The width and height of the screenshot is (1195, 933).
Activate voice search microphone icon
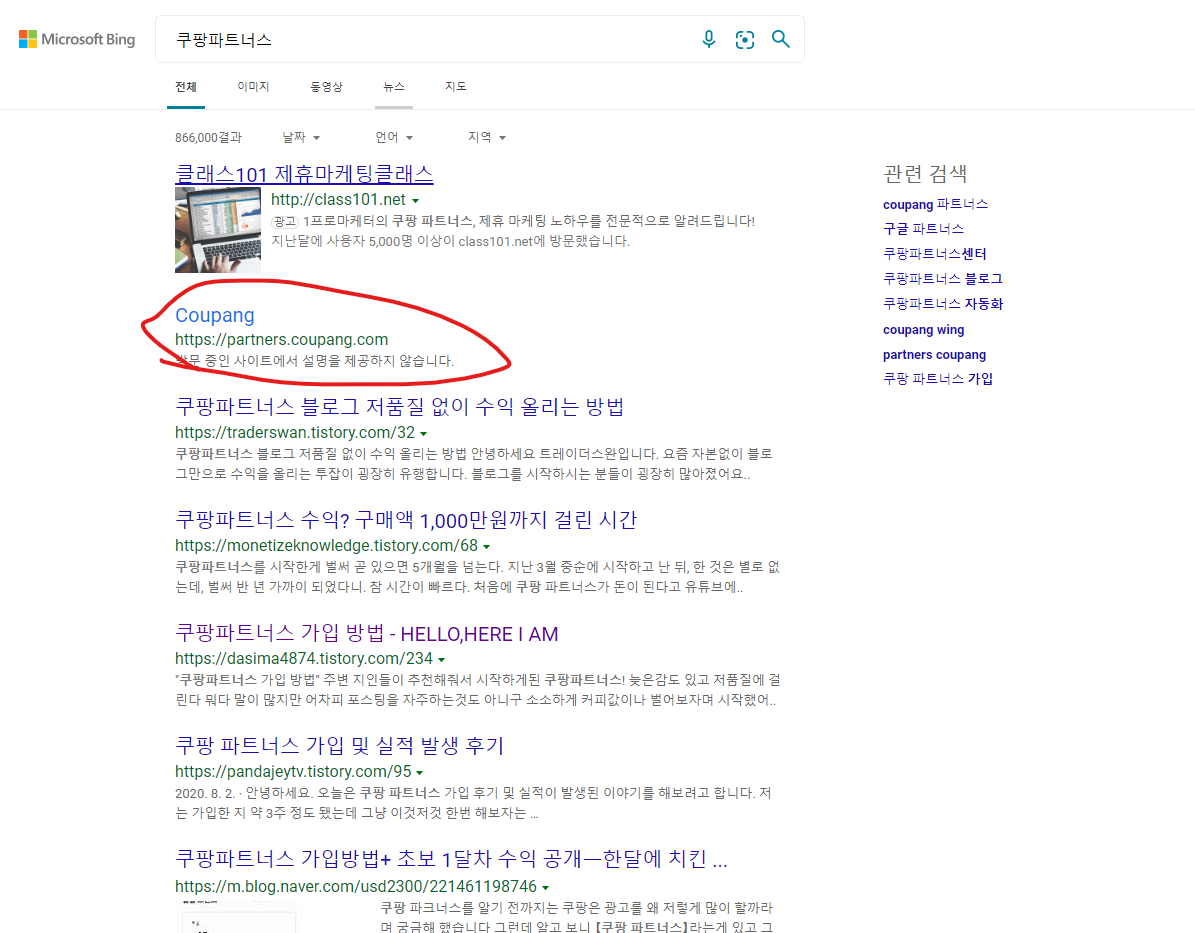point(709,39)
